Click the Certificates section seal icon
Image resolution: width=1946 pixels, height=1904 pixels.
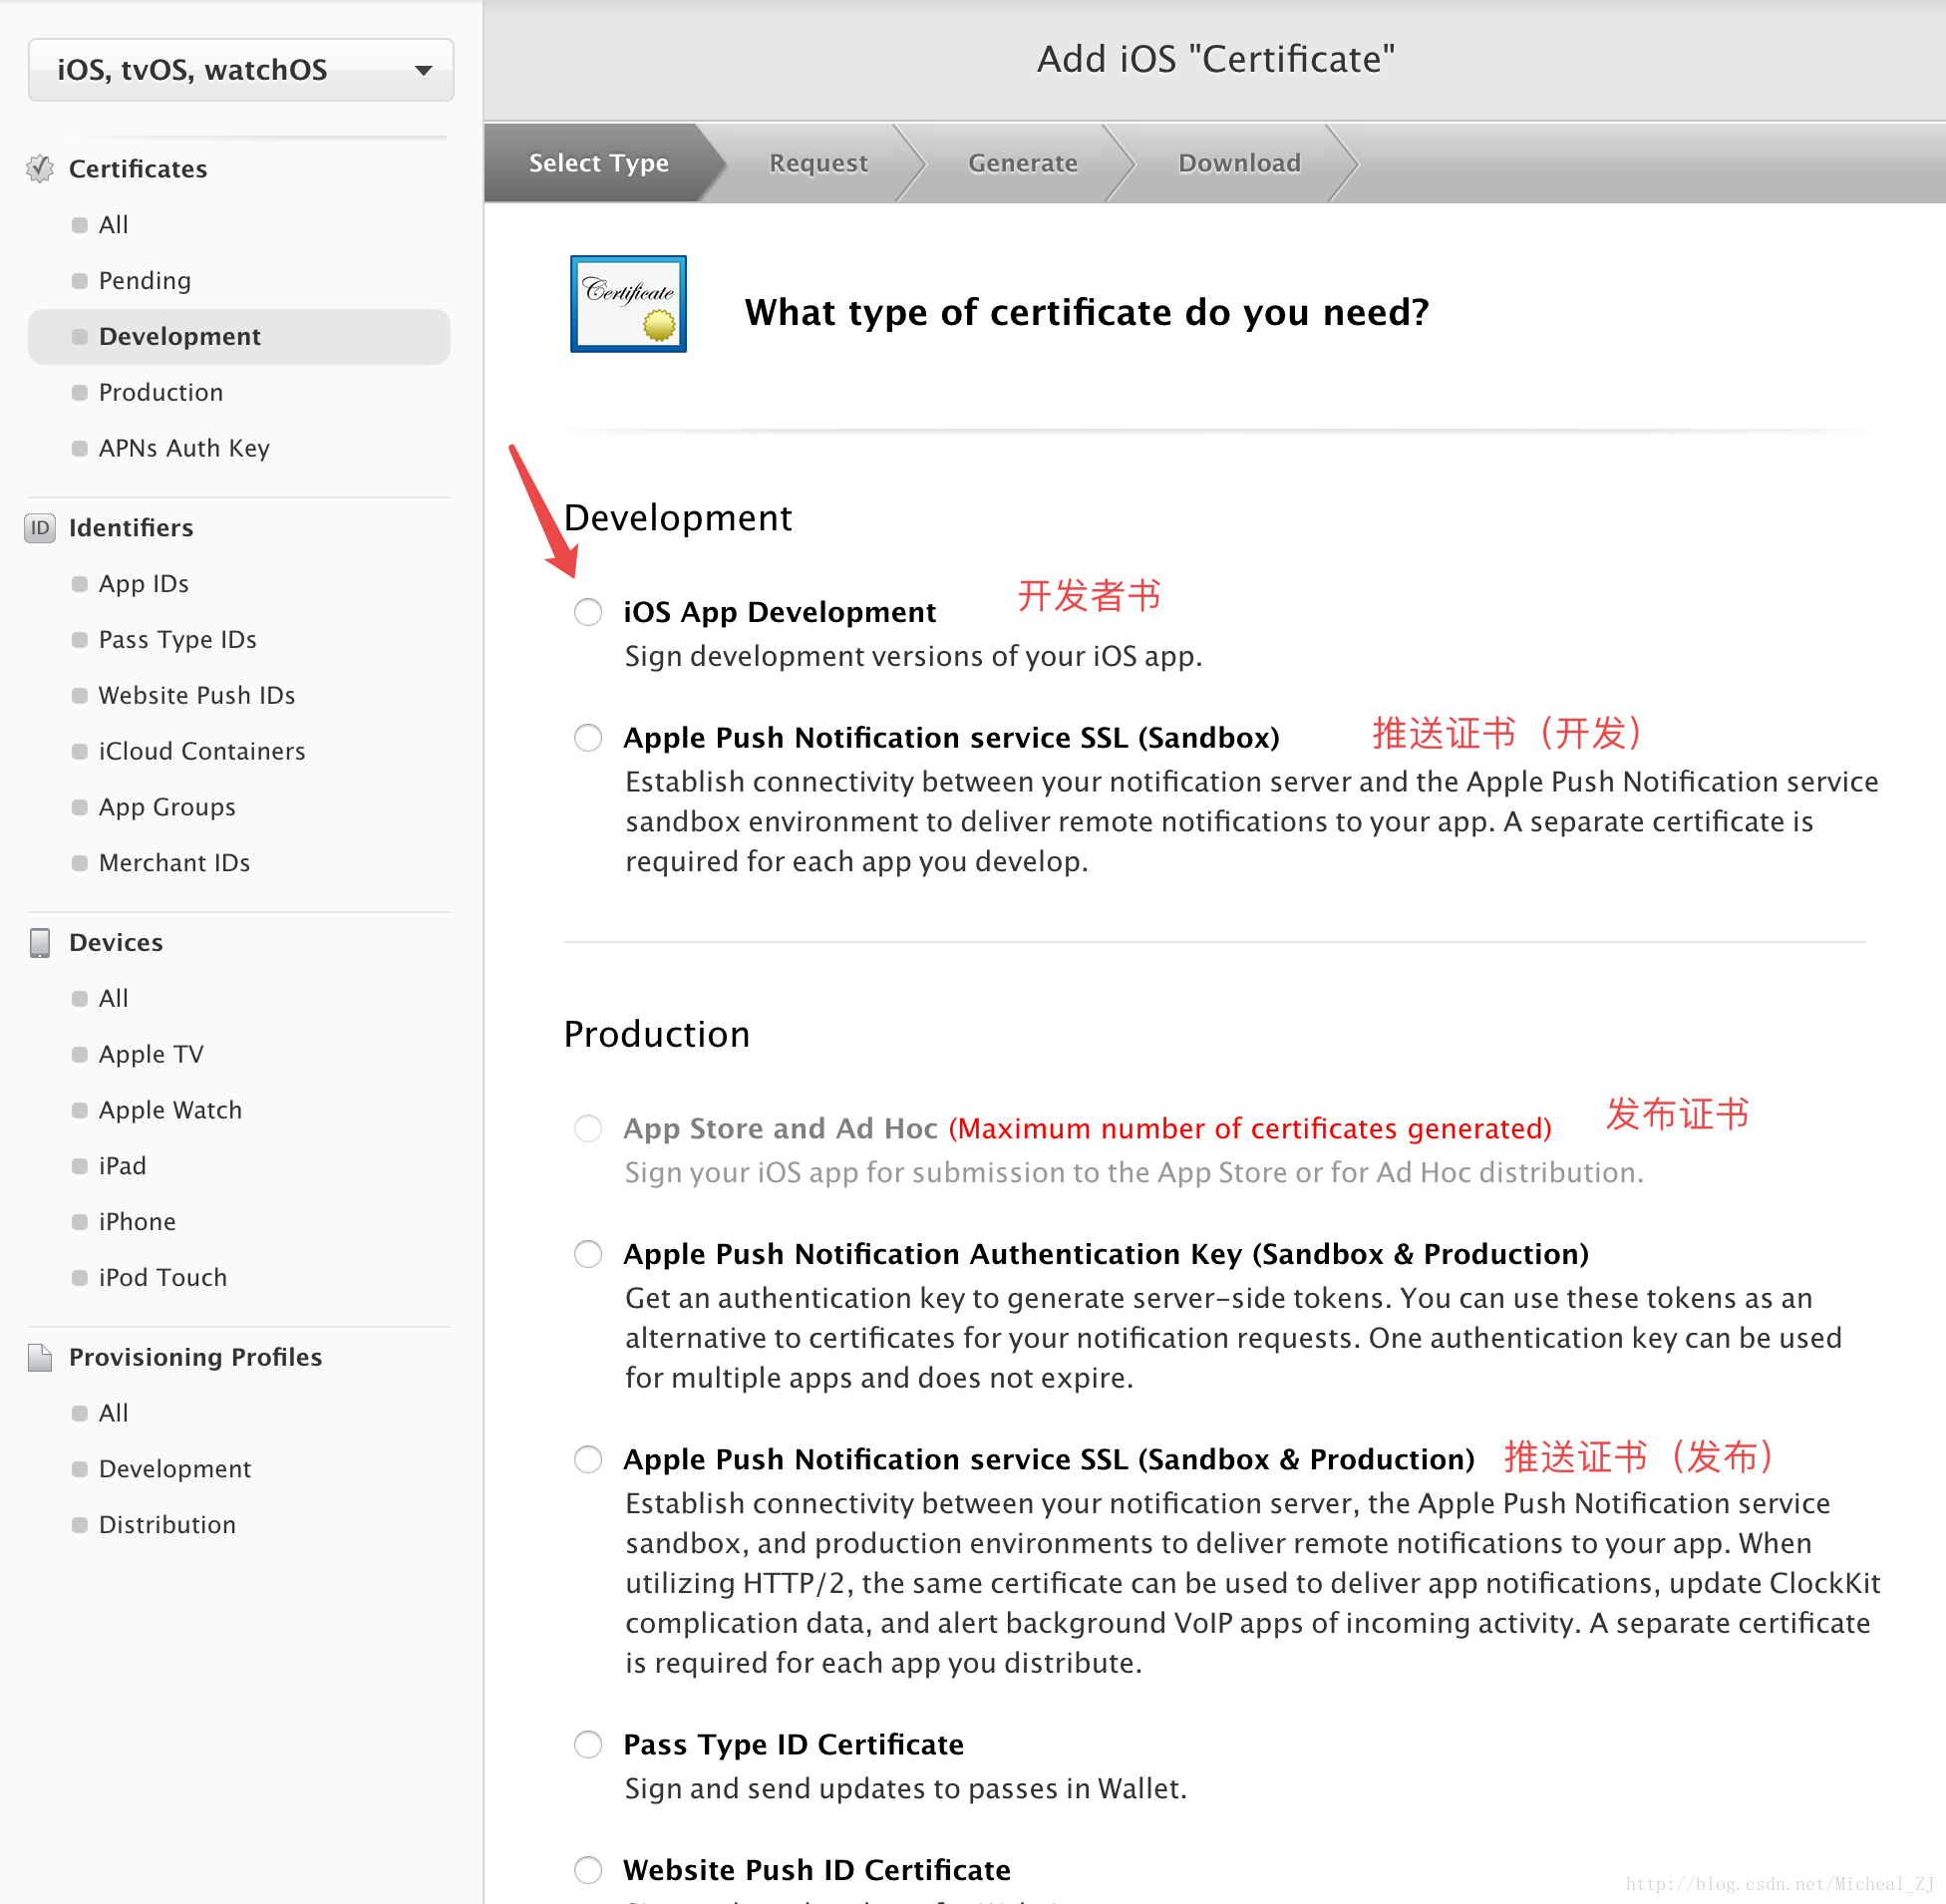(40, 169)
